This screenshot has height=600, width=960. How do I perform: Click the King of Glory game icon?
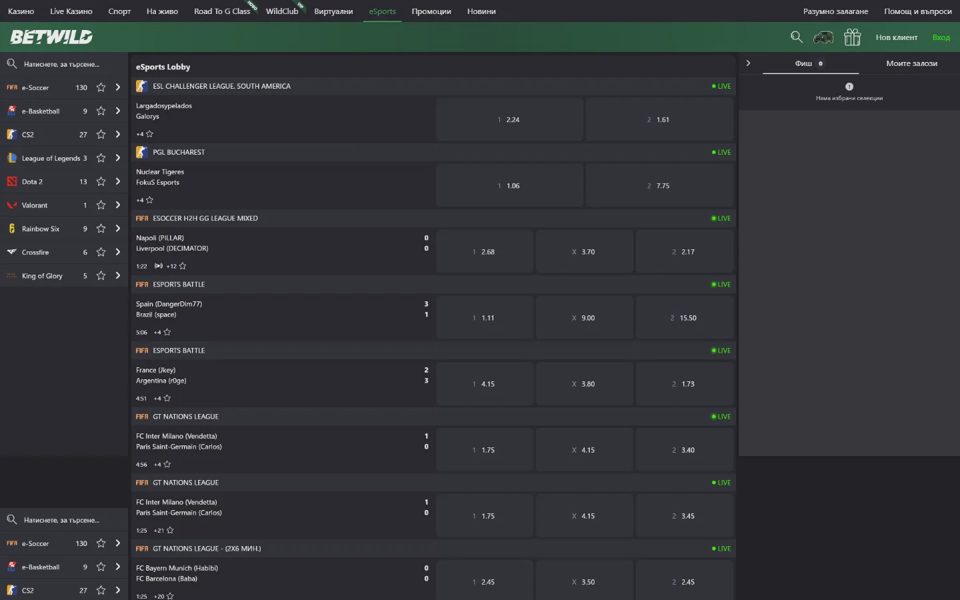(12, 276)
